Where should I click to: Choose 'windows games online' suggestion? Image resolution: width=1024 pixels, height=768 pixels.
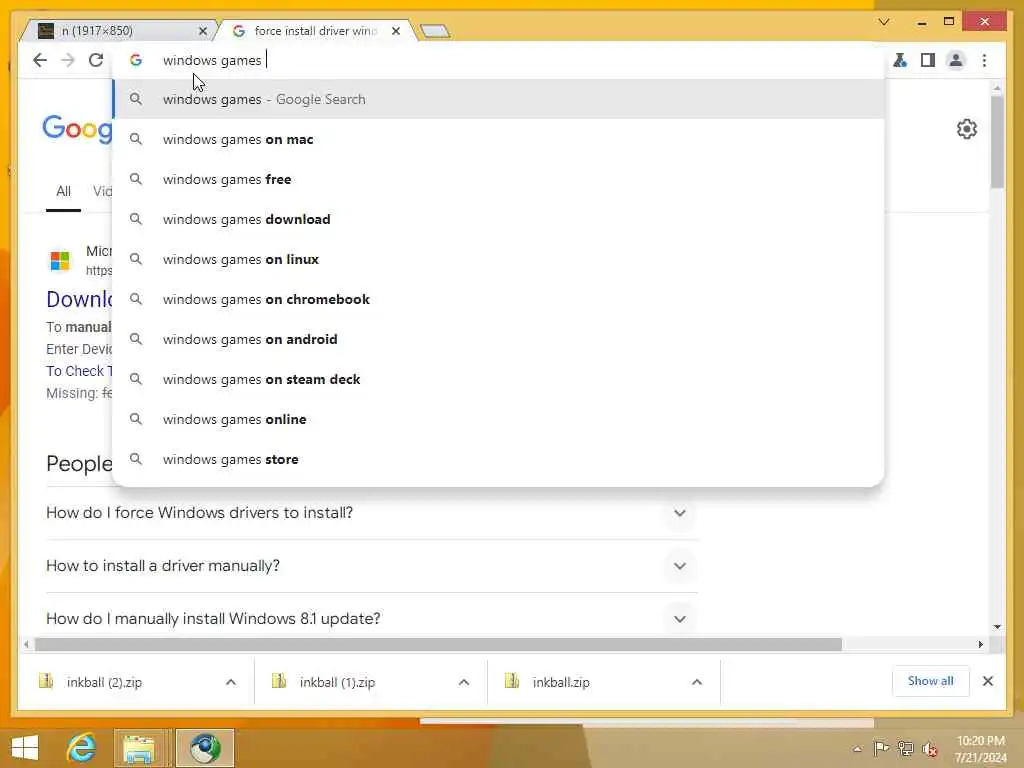(x=499, y=419)
